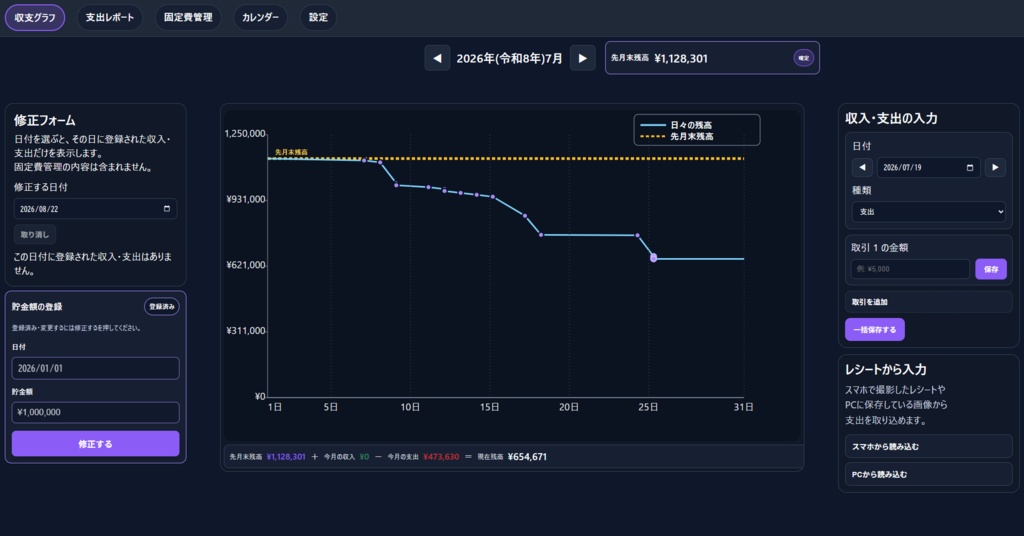This screenshot has width=1024, height=536.
Task: Click 今月の支出 ¥473,630 value
Action: (441, 457)
